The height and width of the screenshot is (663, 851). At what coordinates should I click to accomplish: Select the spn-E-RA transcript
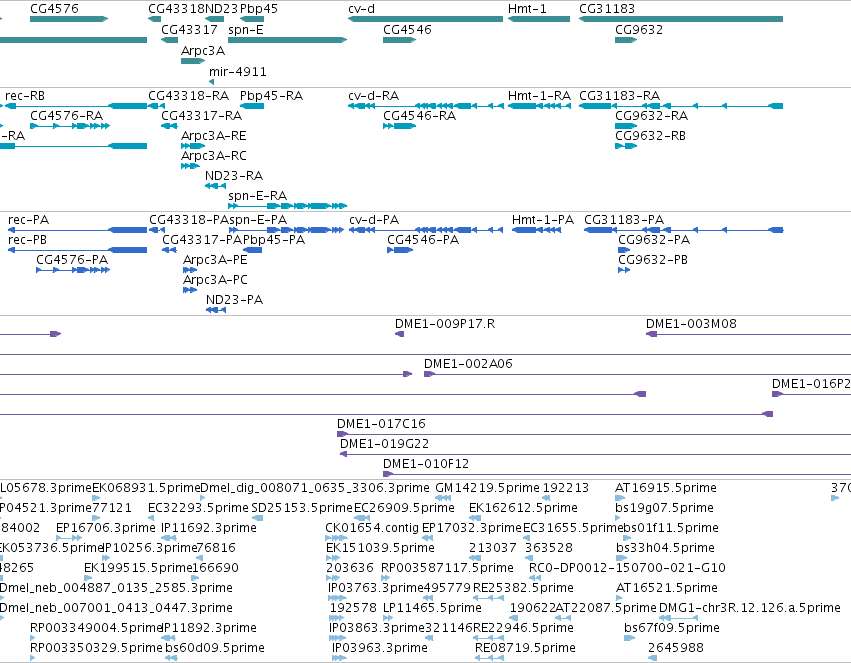pyautogui.click(x=288, y=206)
